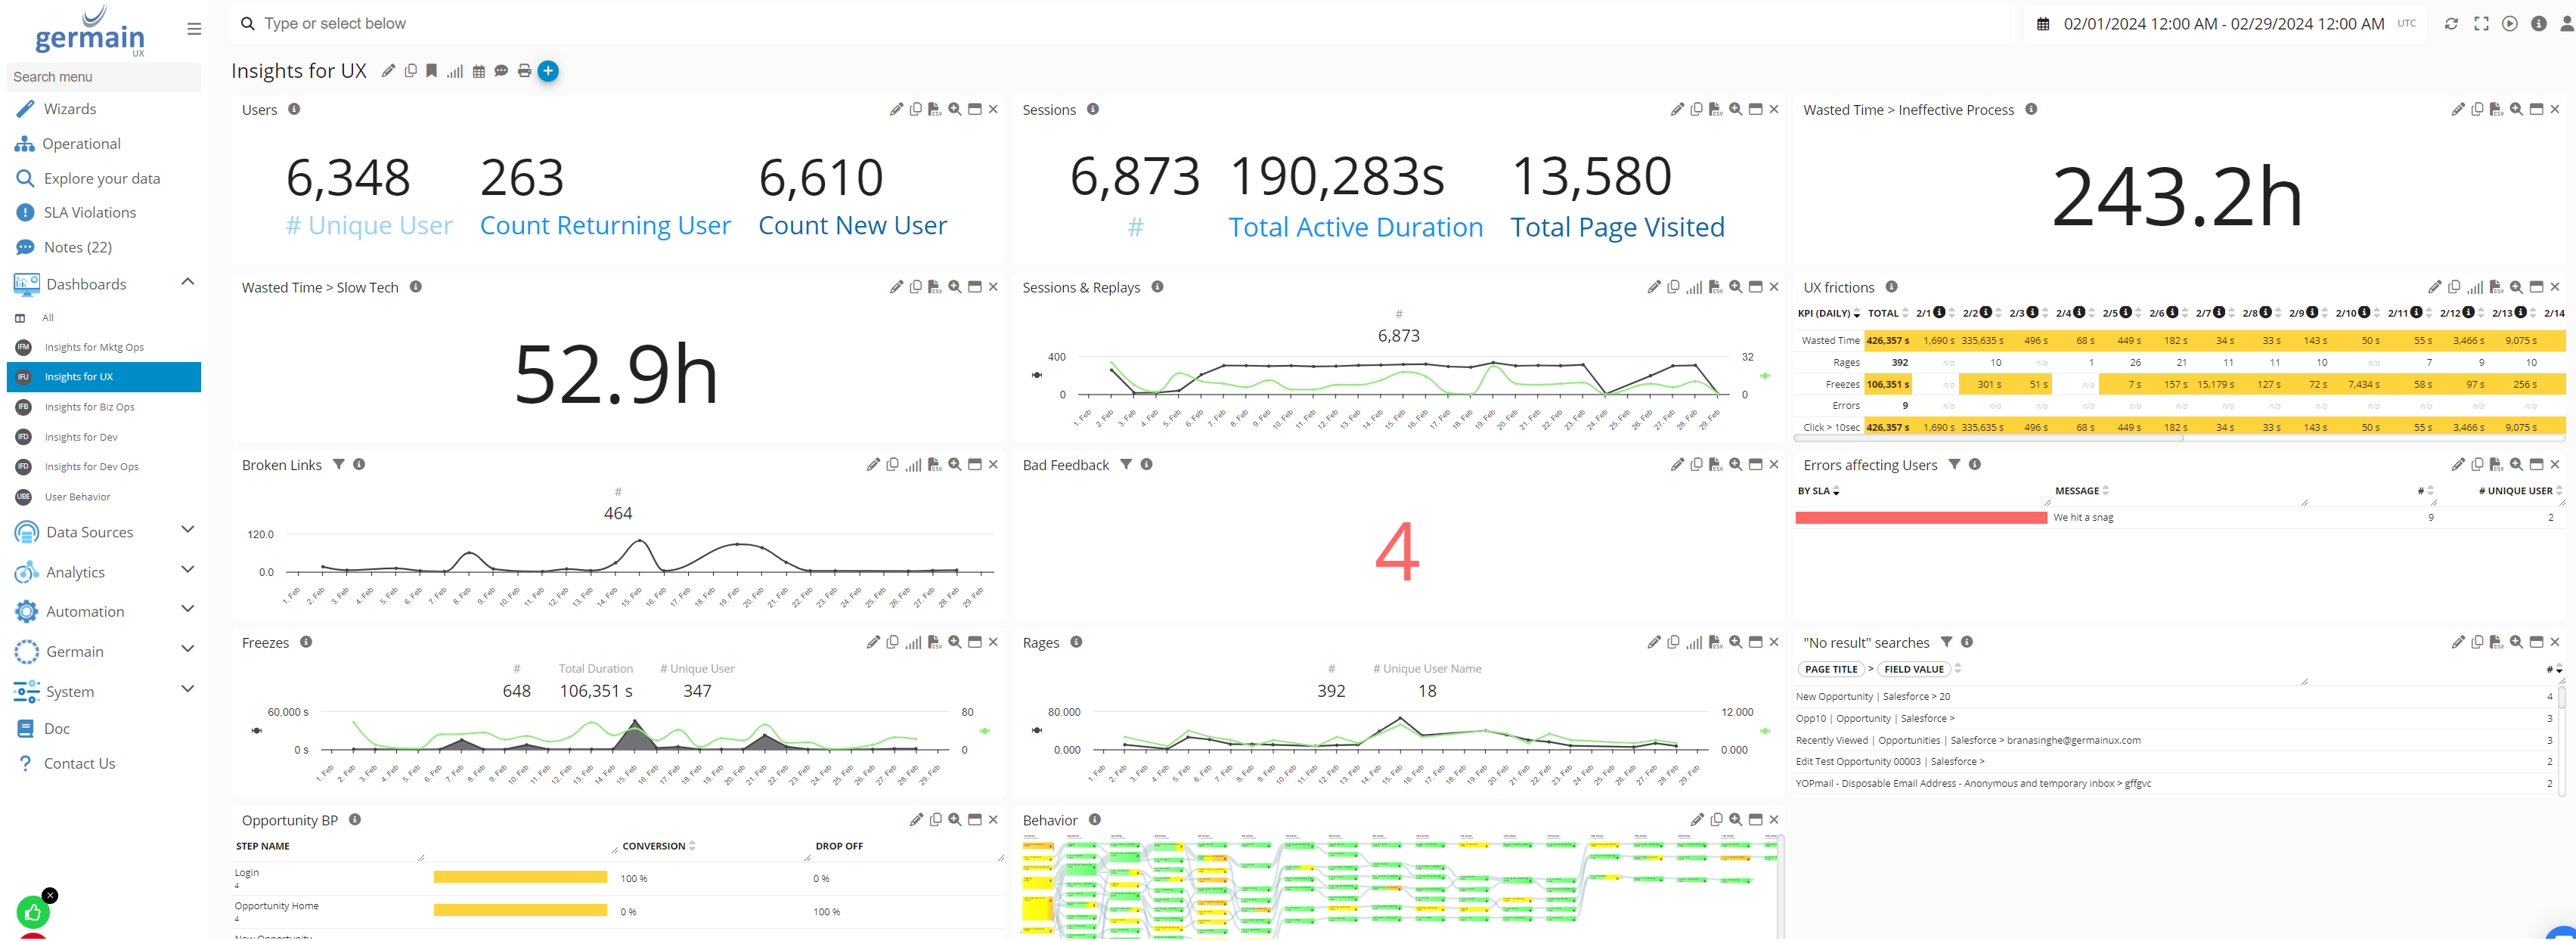Screen dimensions: 2576x941
Task: Expand the Analytics section in the sidebar
Action: (x=188, y=570)
